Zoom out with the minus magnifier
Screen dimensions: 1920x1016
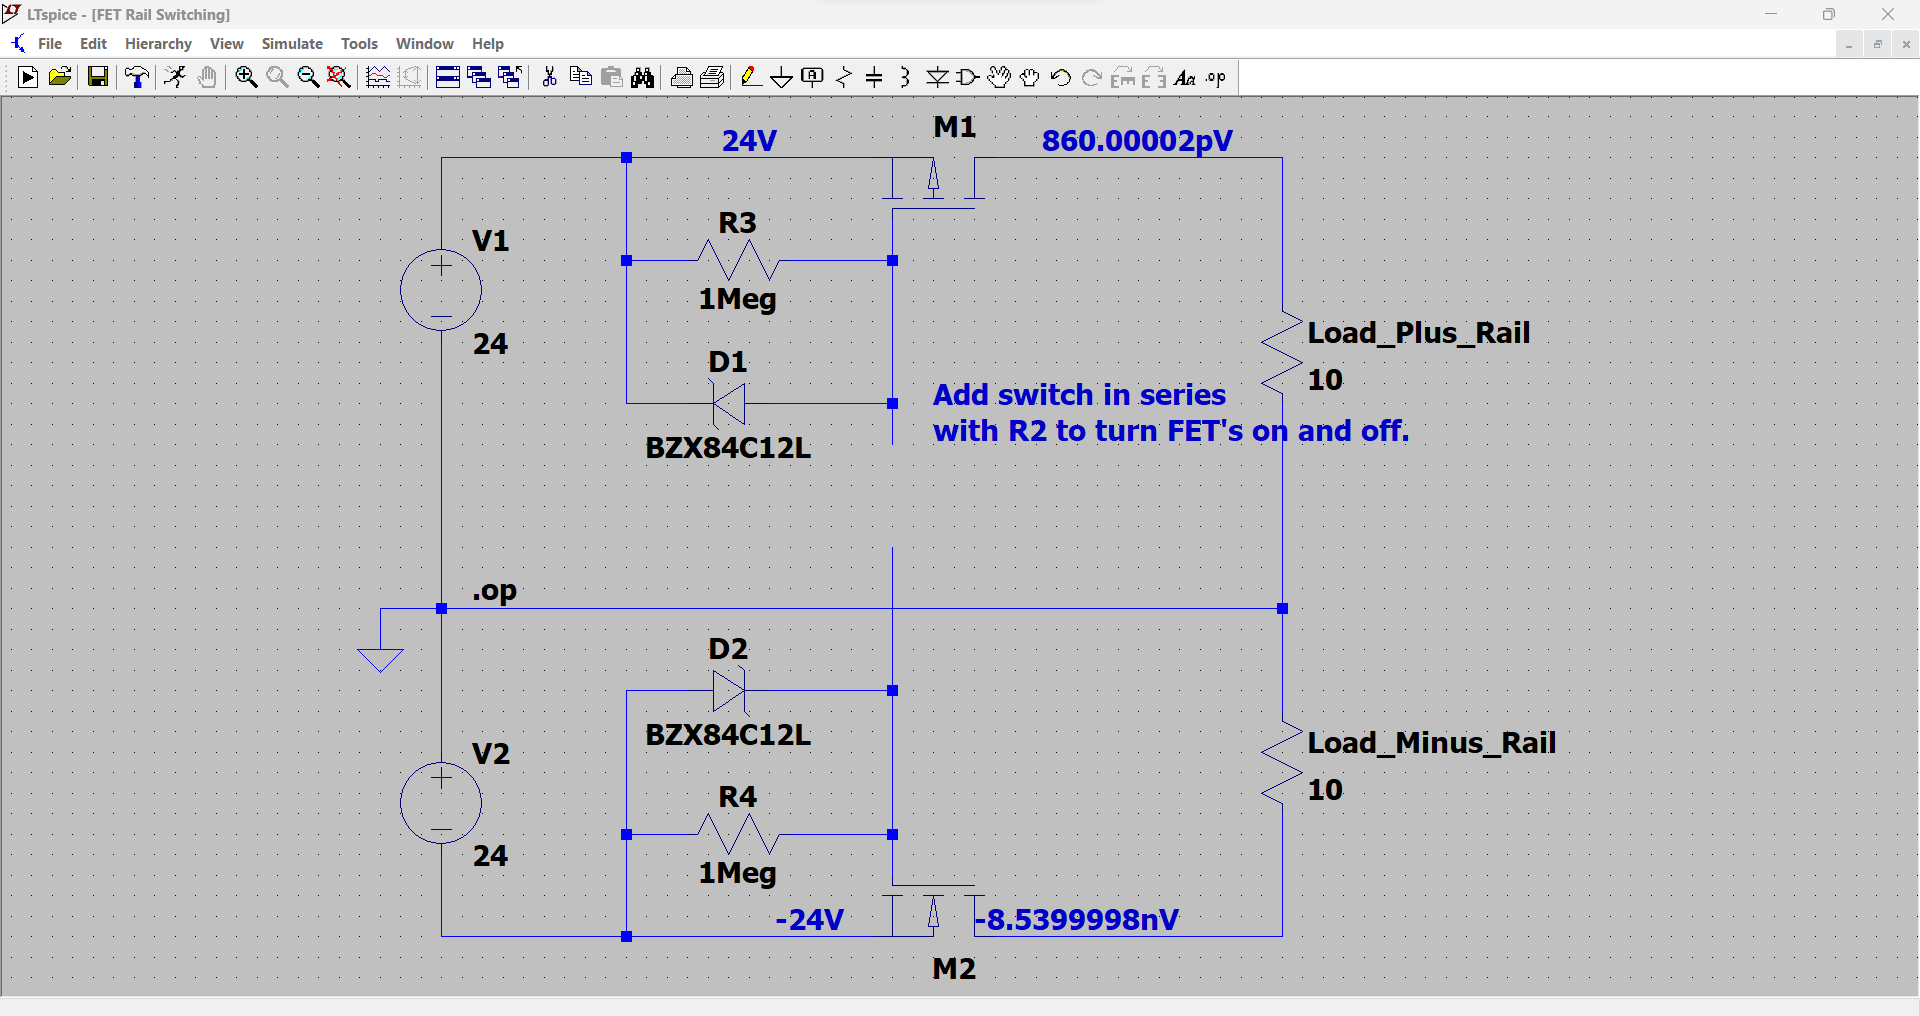coord(308,78)
